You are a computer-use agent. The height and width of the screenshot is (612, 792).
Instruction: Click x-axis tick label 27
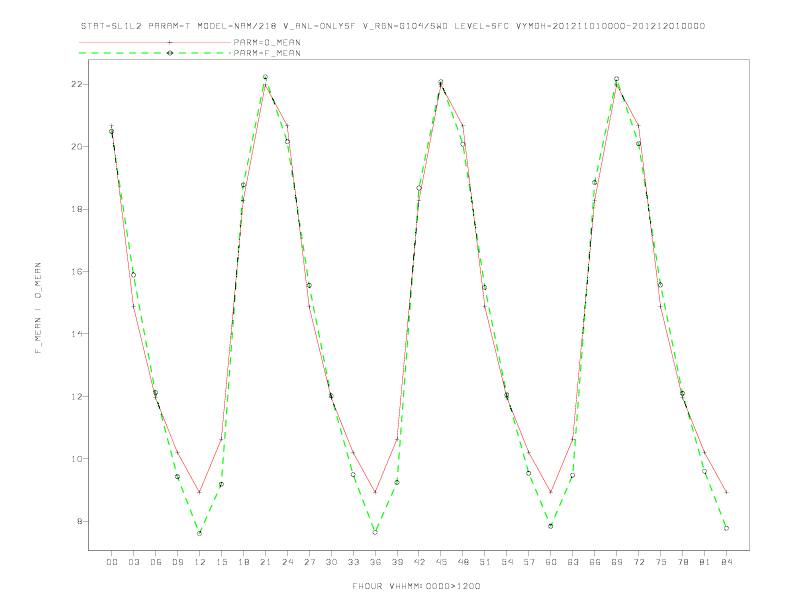point(309,562)
